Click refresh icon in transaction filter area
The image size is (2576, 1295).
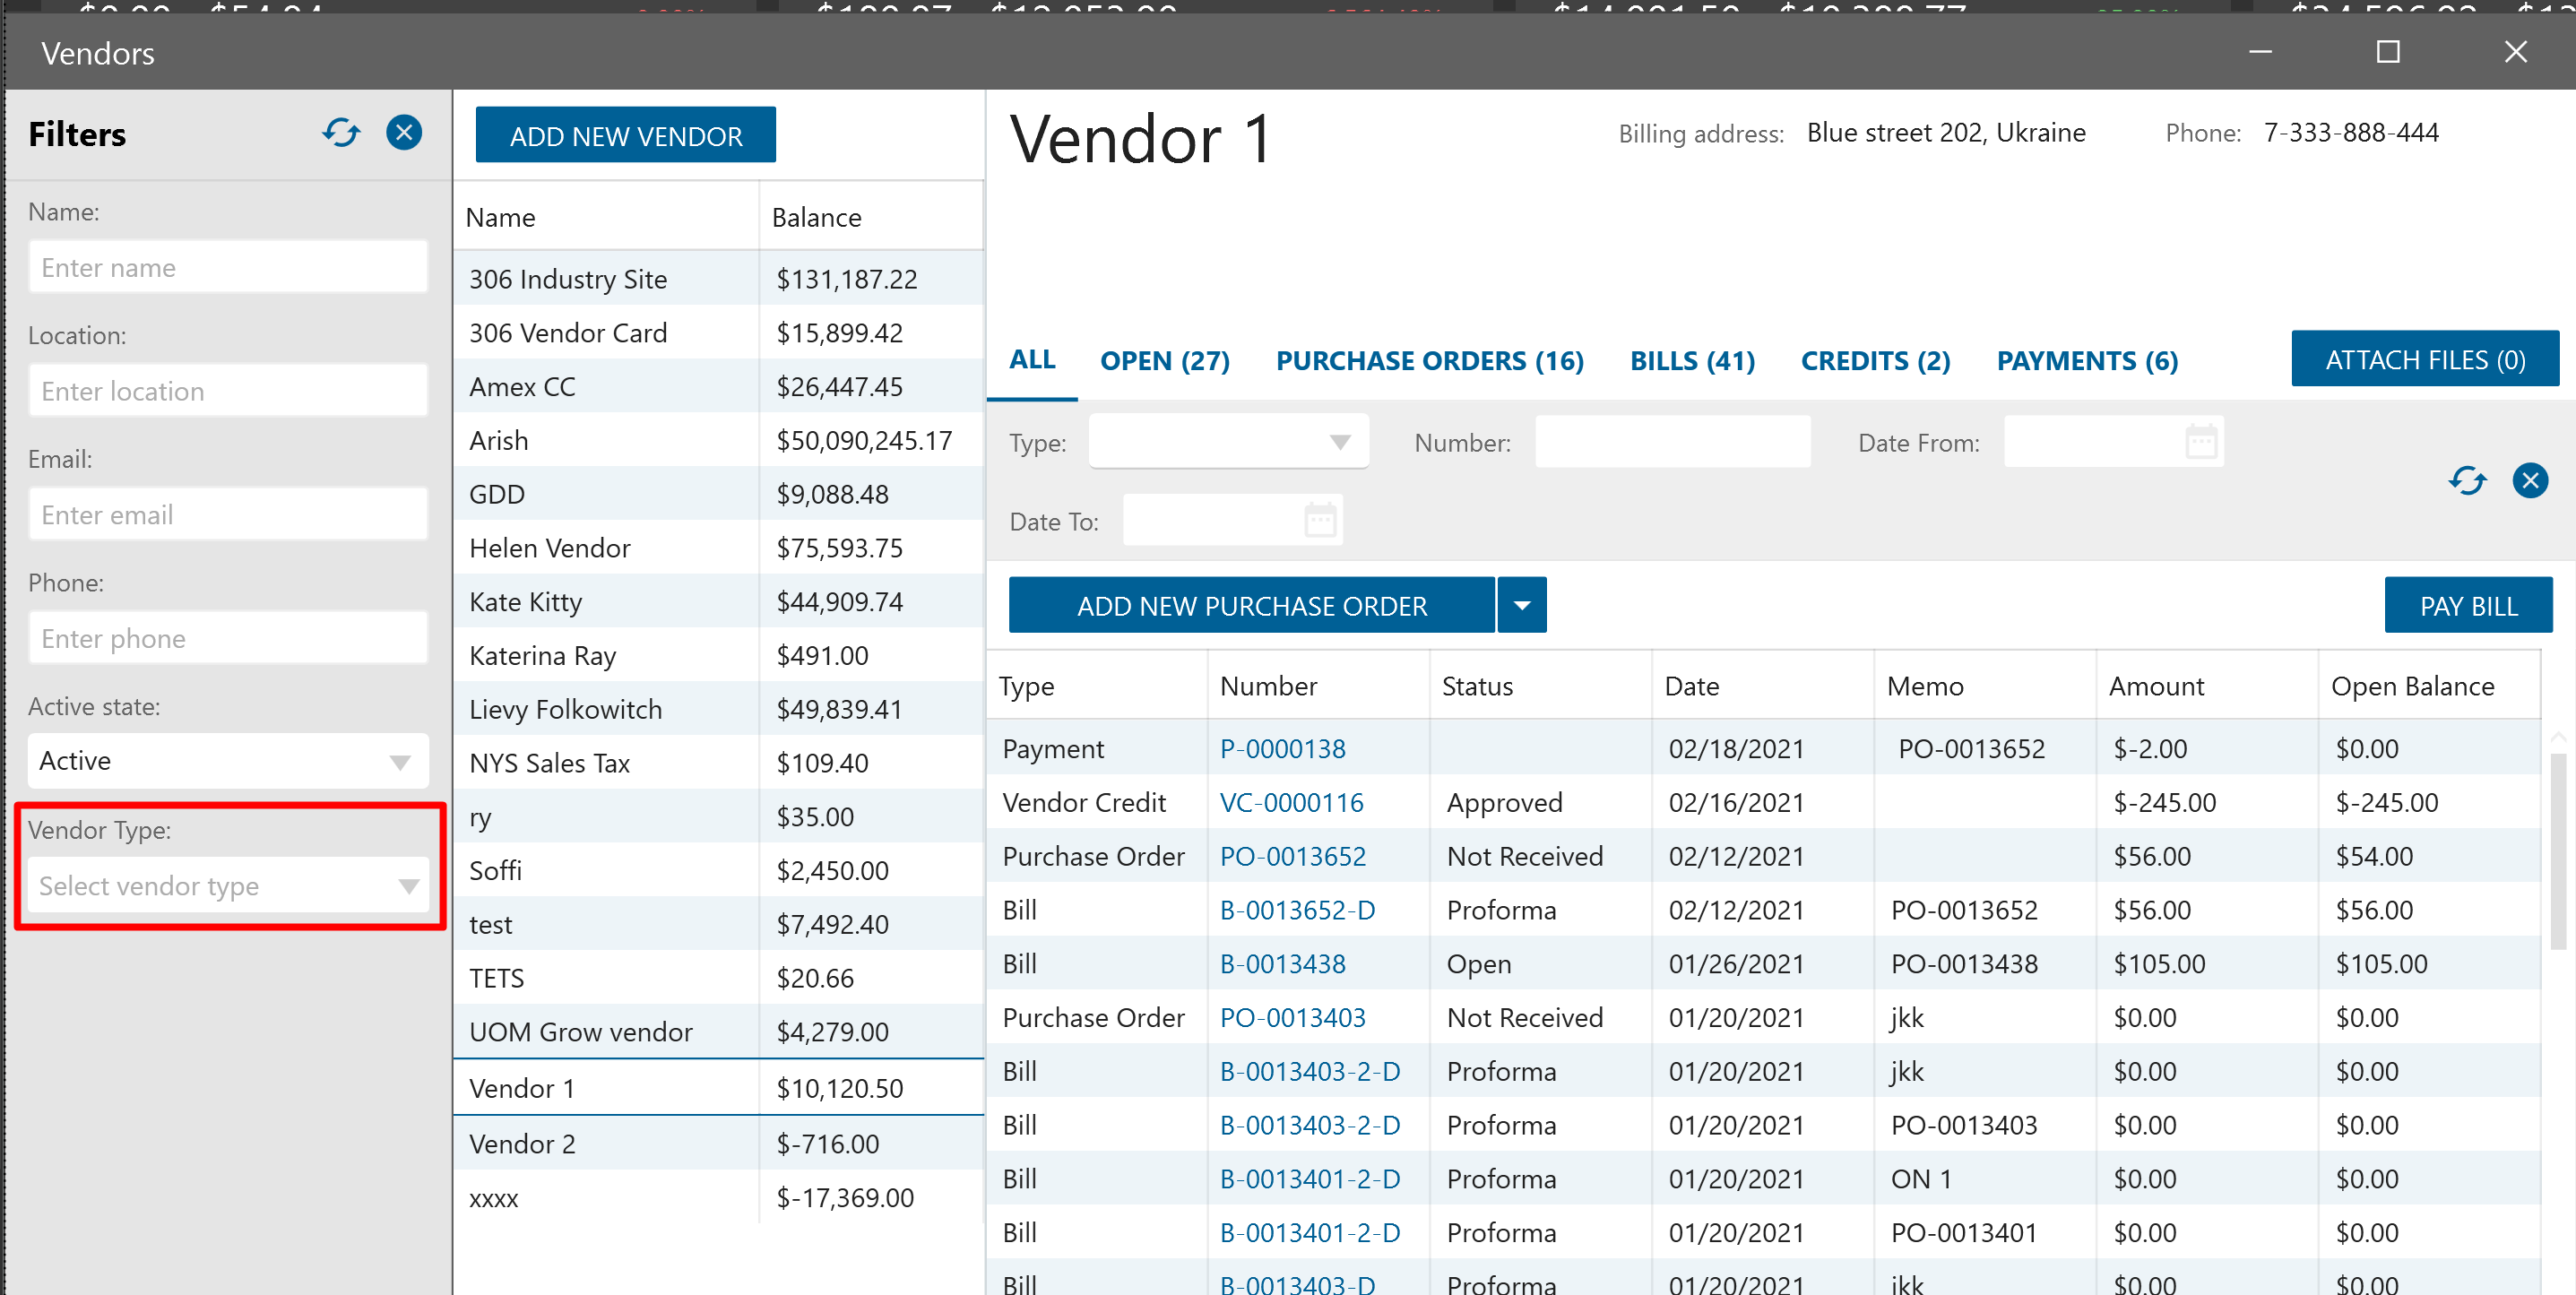pos(2467,481)
